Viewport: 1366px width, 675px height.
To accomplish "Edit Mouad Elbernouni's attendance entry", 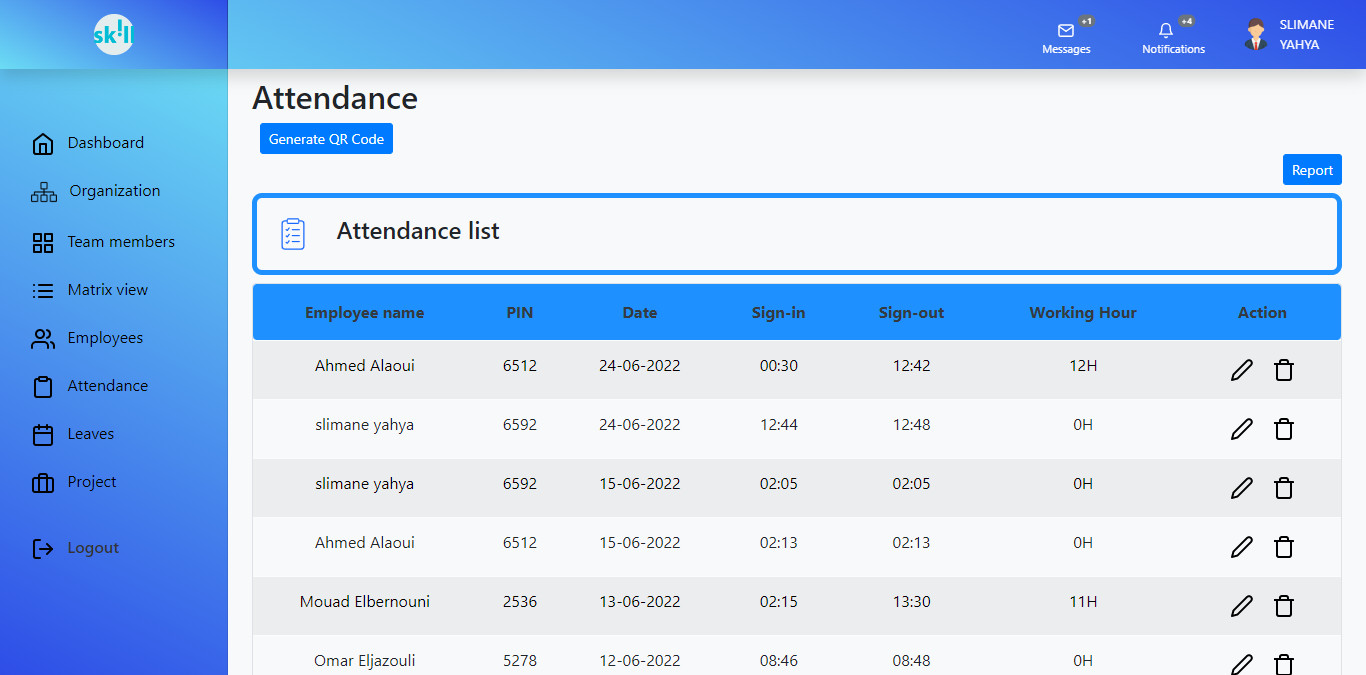I will coord(1241,607).
